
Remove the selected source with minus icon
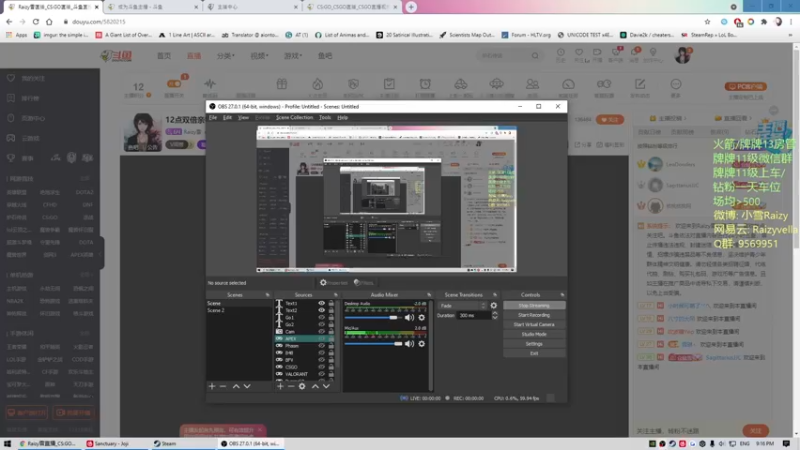291,386
